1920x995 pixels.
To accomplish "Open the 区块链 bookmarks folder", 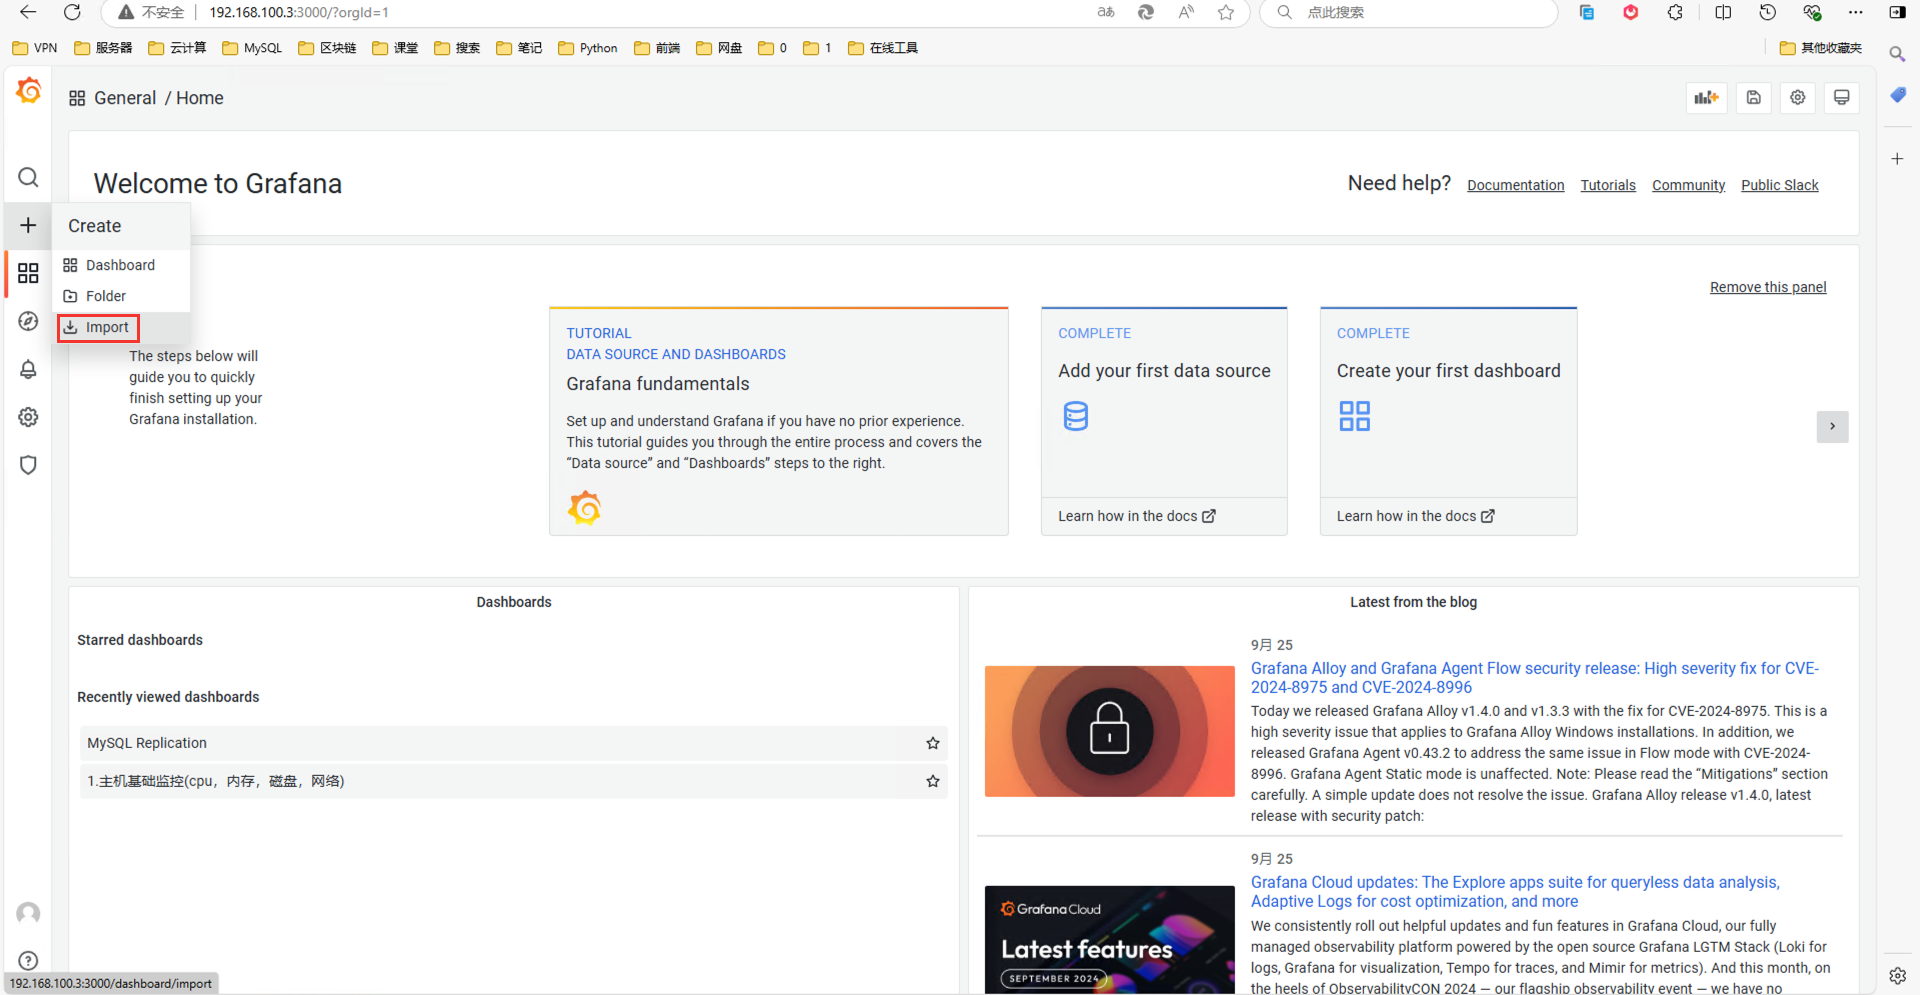I will 327,48.
